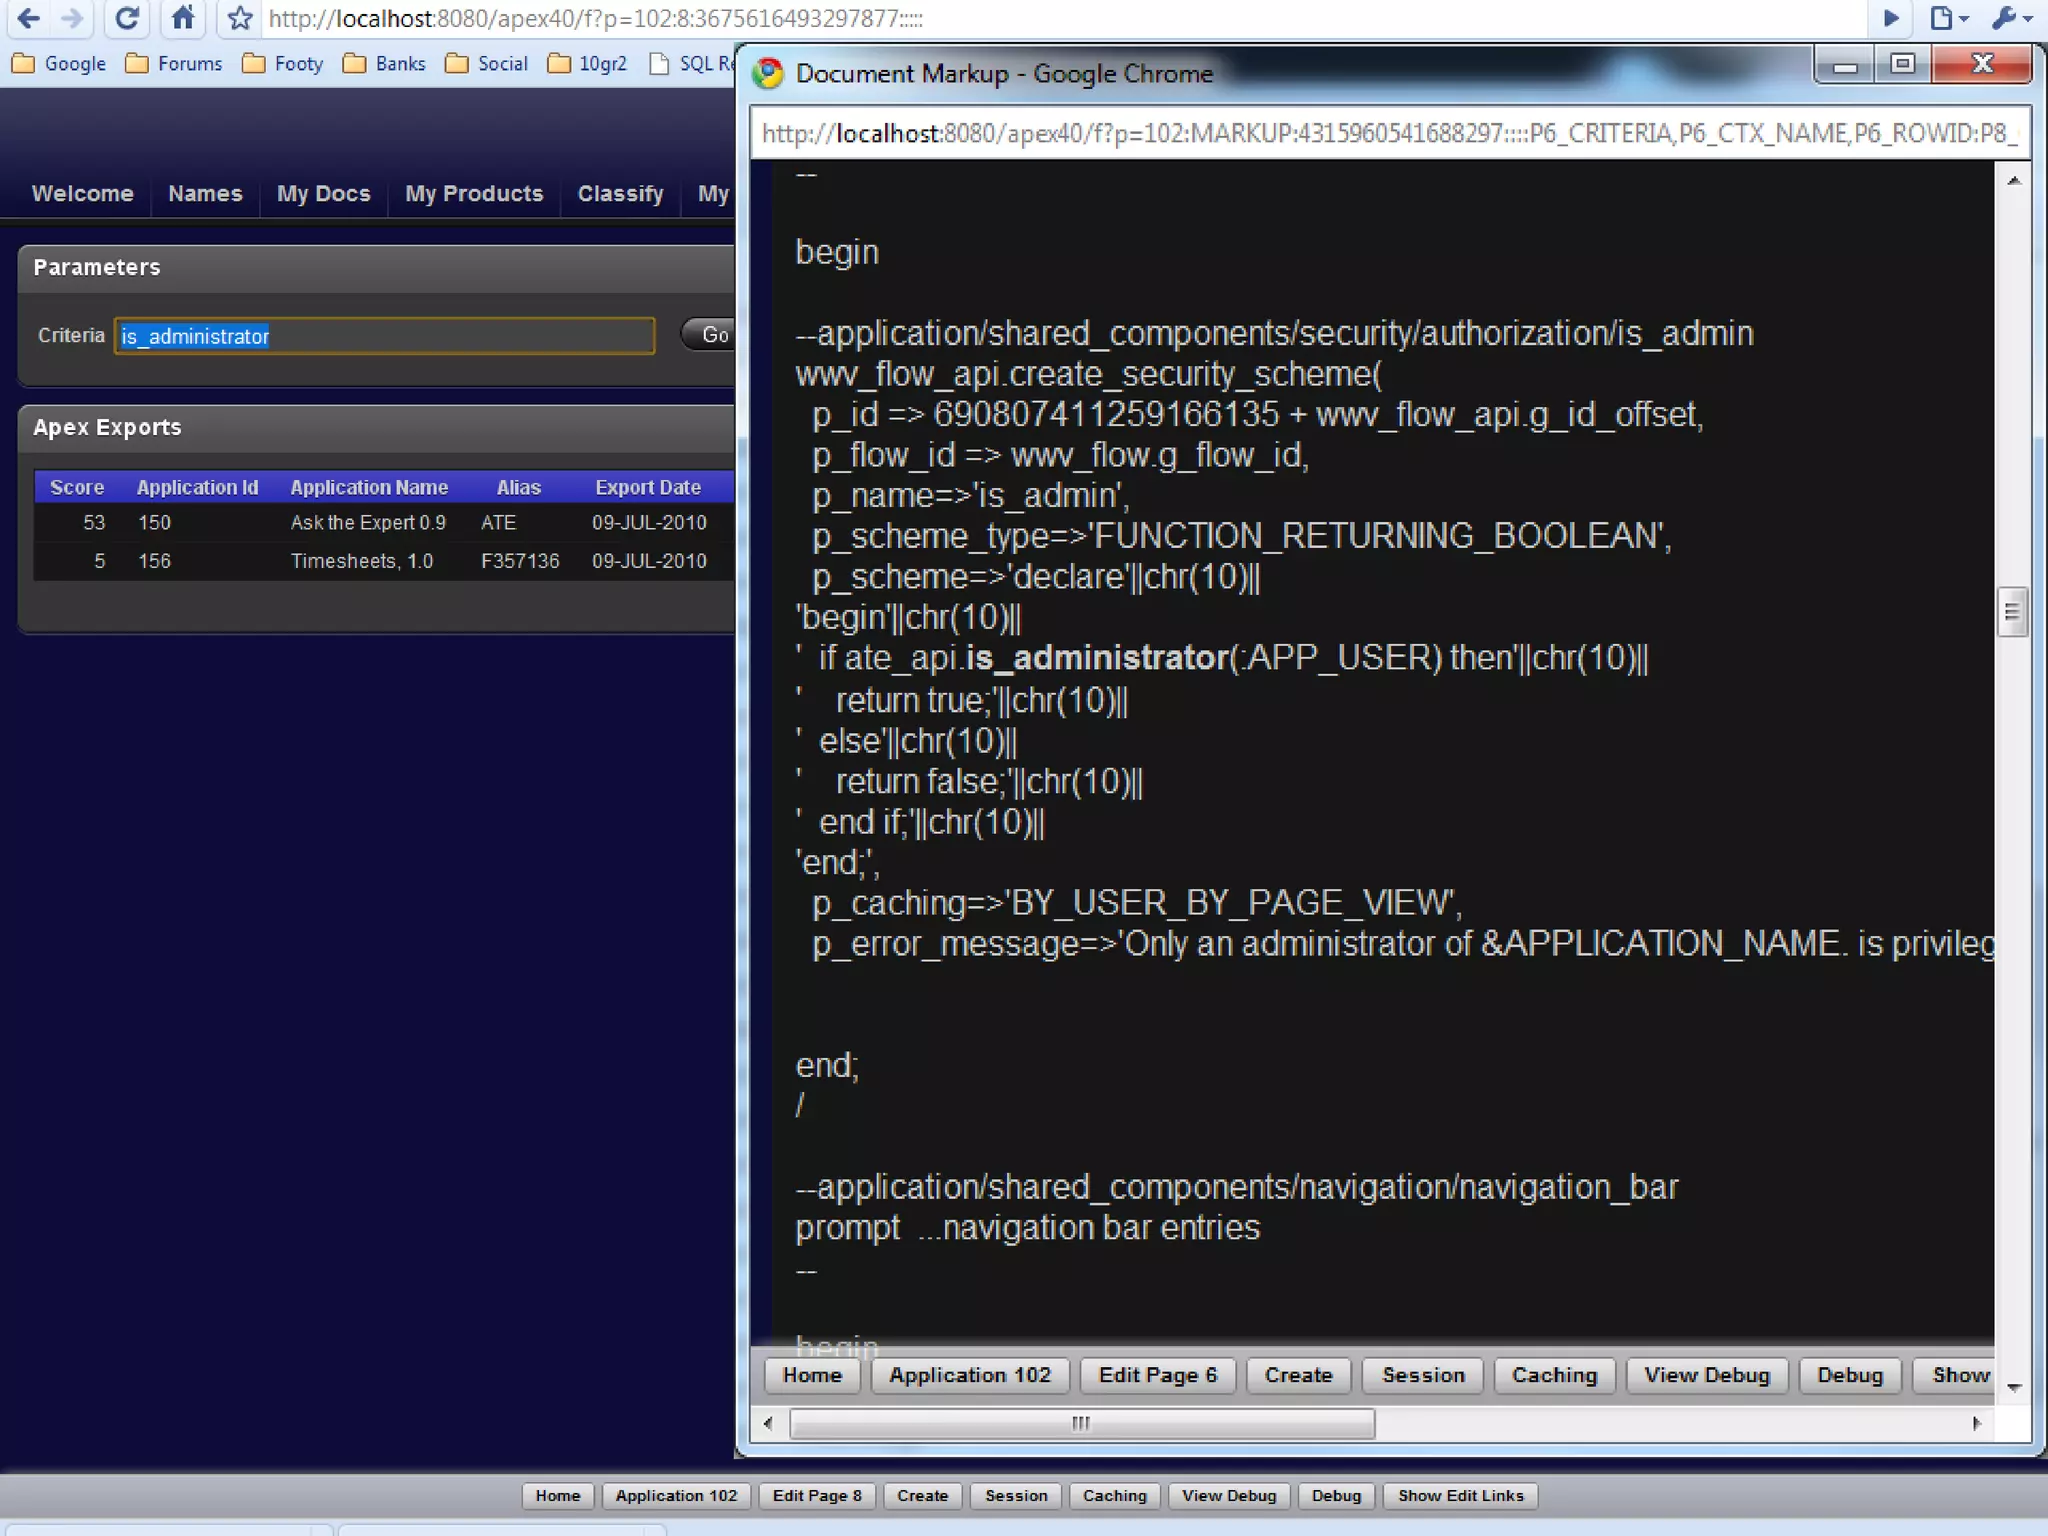Click View Debug in bottom developer bar
Image resolution: width=2048 pixels, height=1536 pixels.
coord(1228,1496)
